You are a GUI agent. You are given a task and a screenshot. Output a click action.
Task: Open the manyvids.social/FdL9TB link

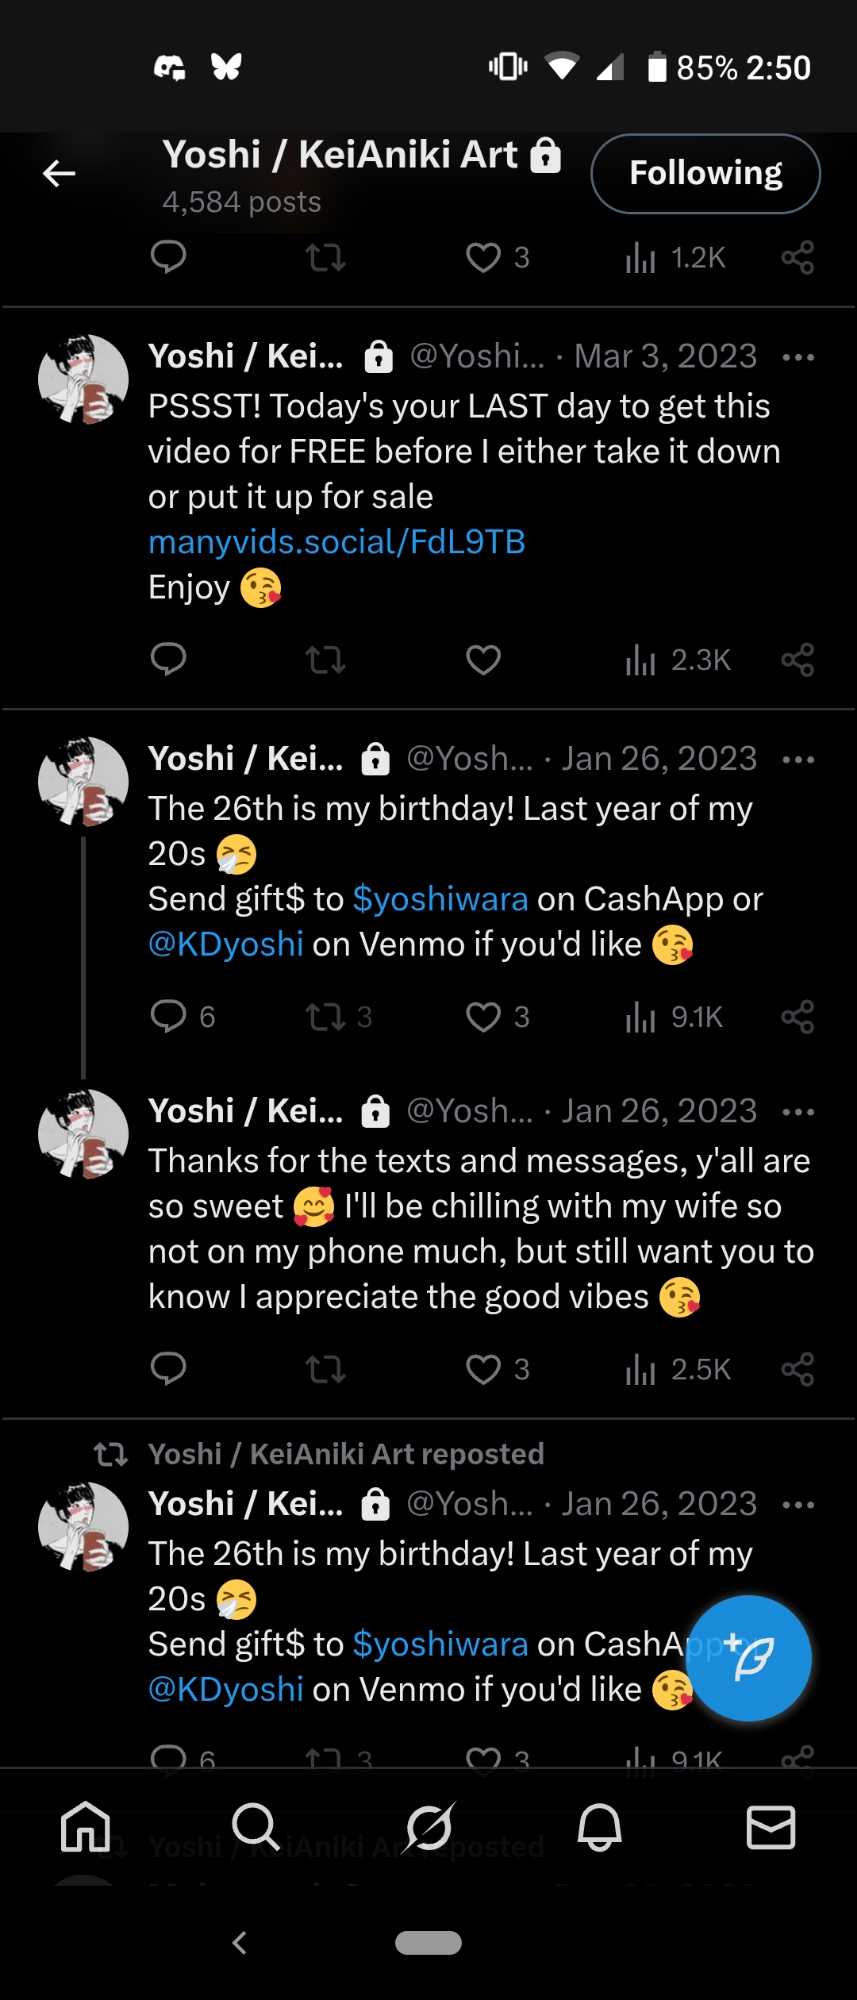(336, 542)
